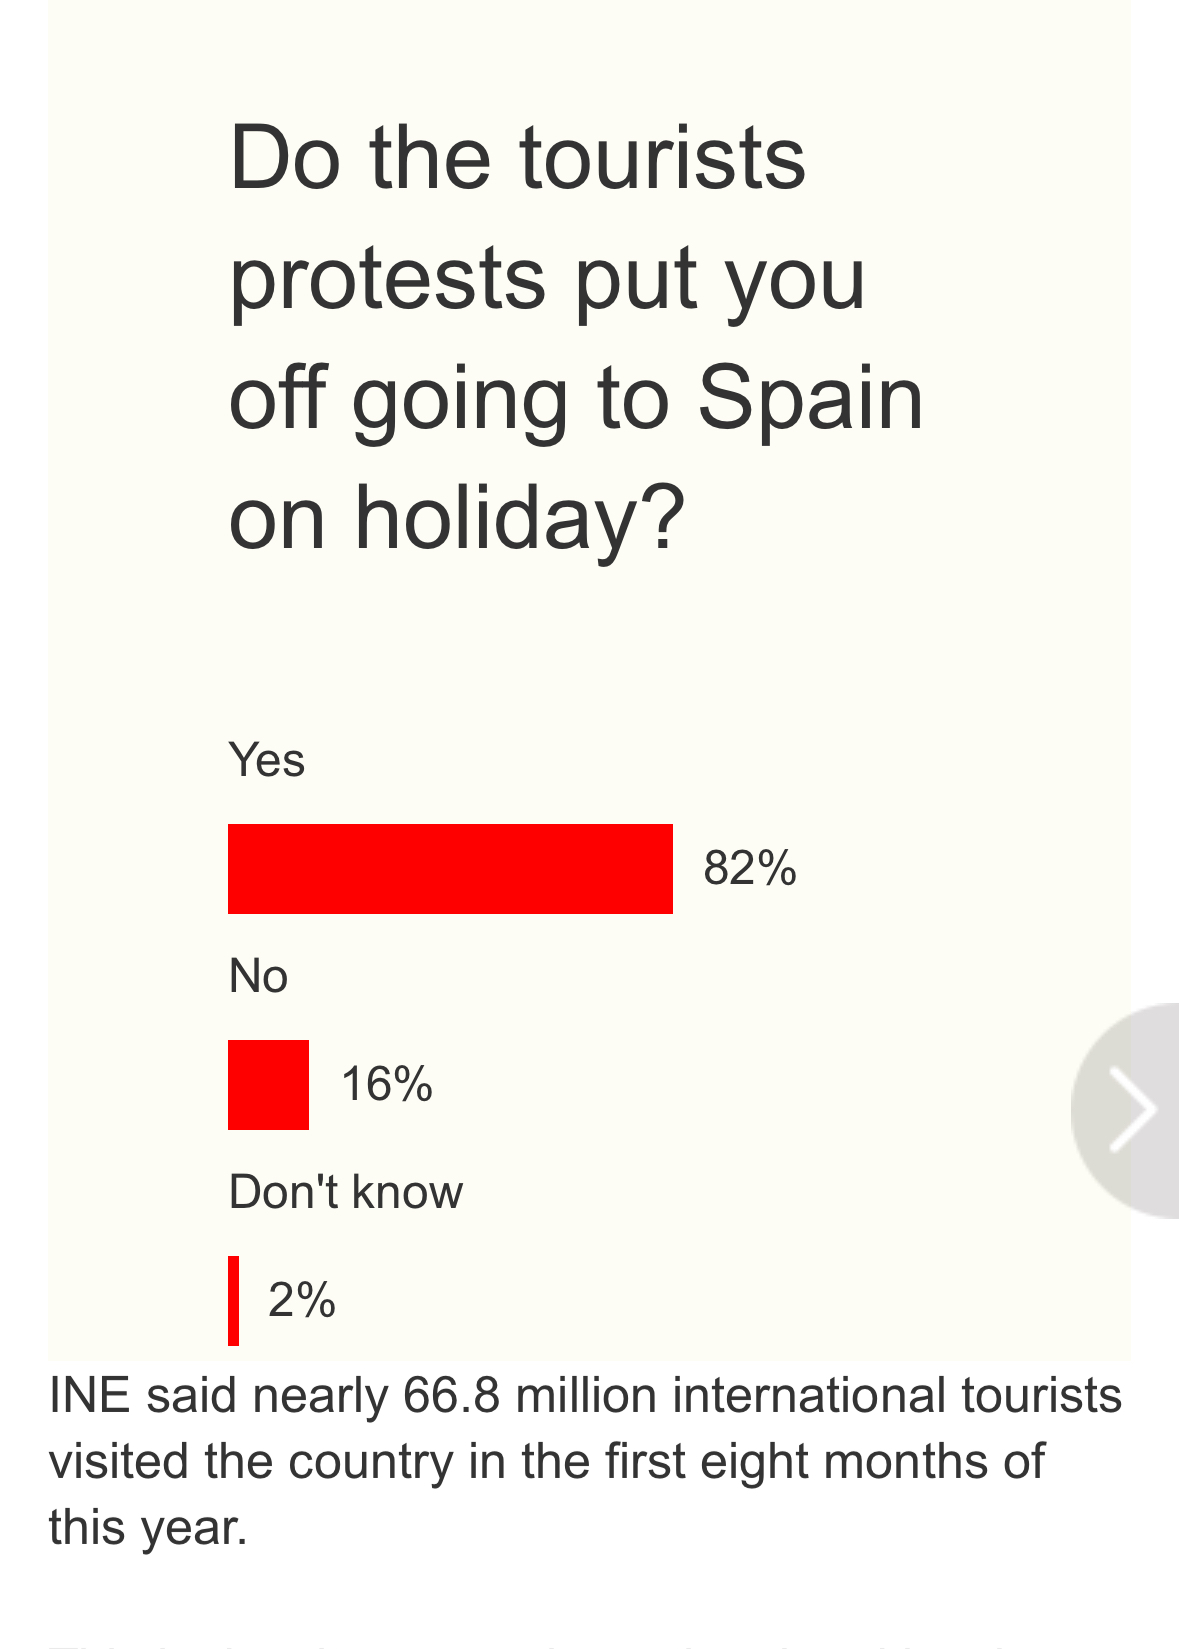Select the Don't know option label

point(345,1192)
